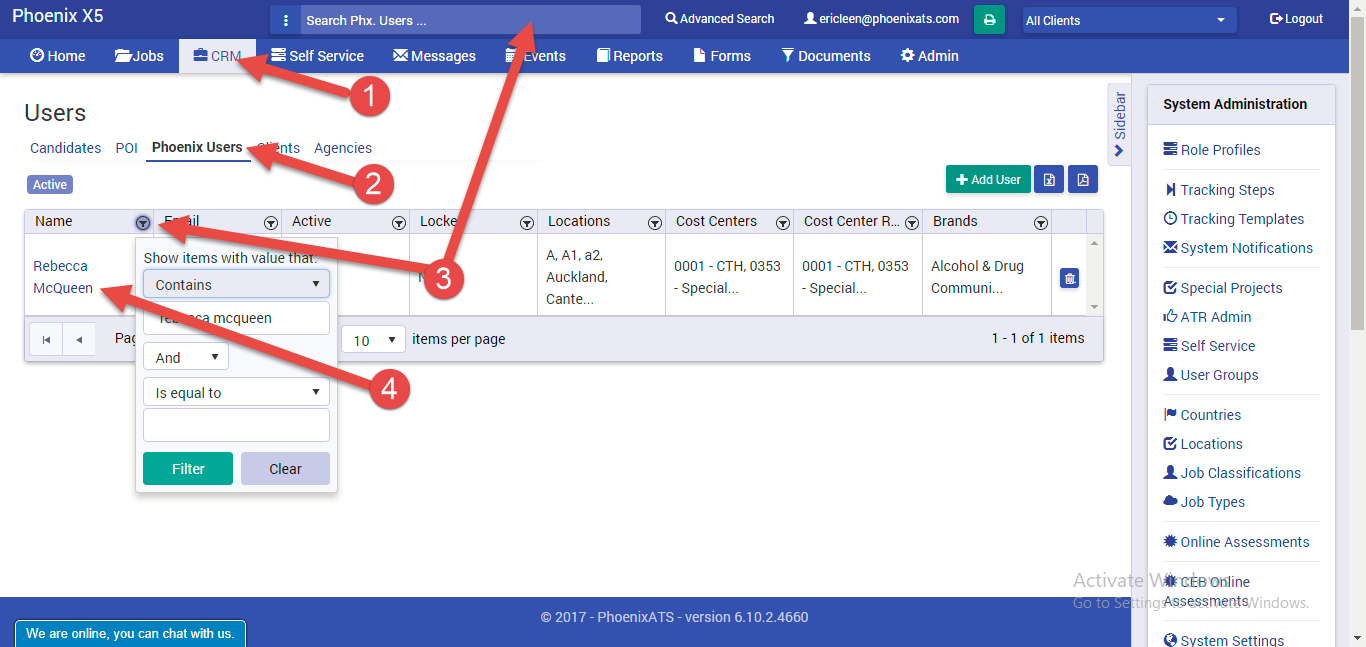
Task: Open the Tracking Steps link
Action: click(1219, 190)
